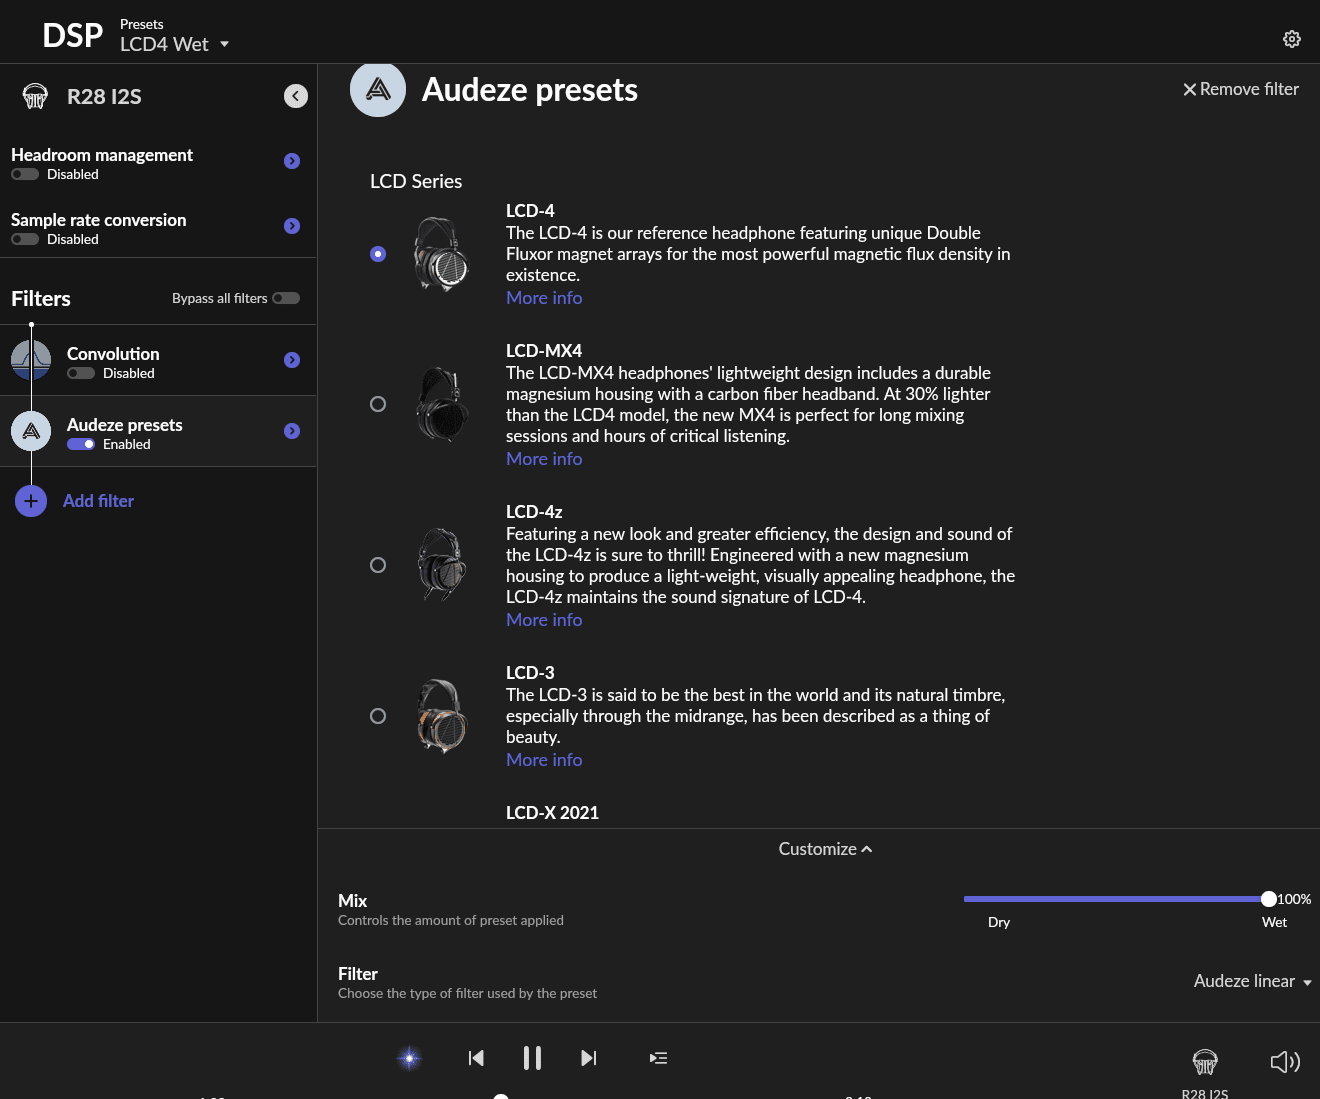
Task: Open the settings gear icon
Action: tap(1292, 39)
